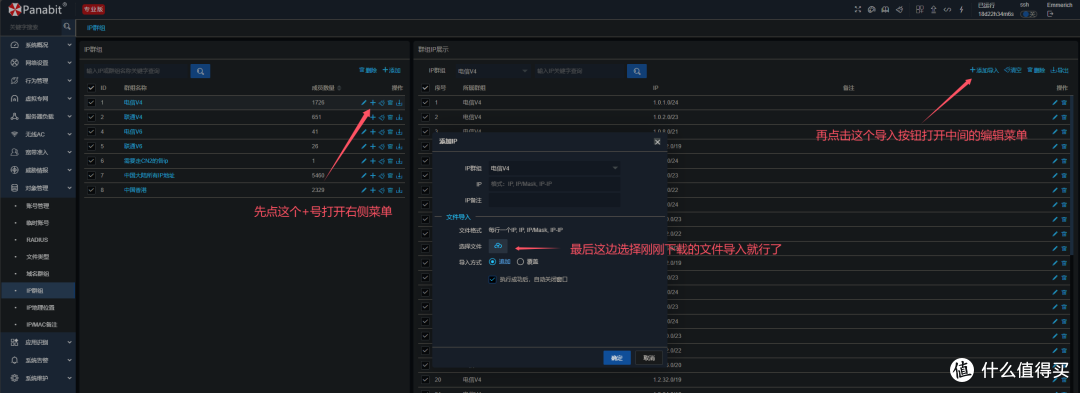Open the IP群组 dropdown in the 添加IP dialog
The width and height of the screenshot is (1080, 393).
pyautogui.click(x=554, y=168)
